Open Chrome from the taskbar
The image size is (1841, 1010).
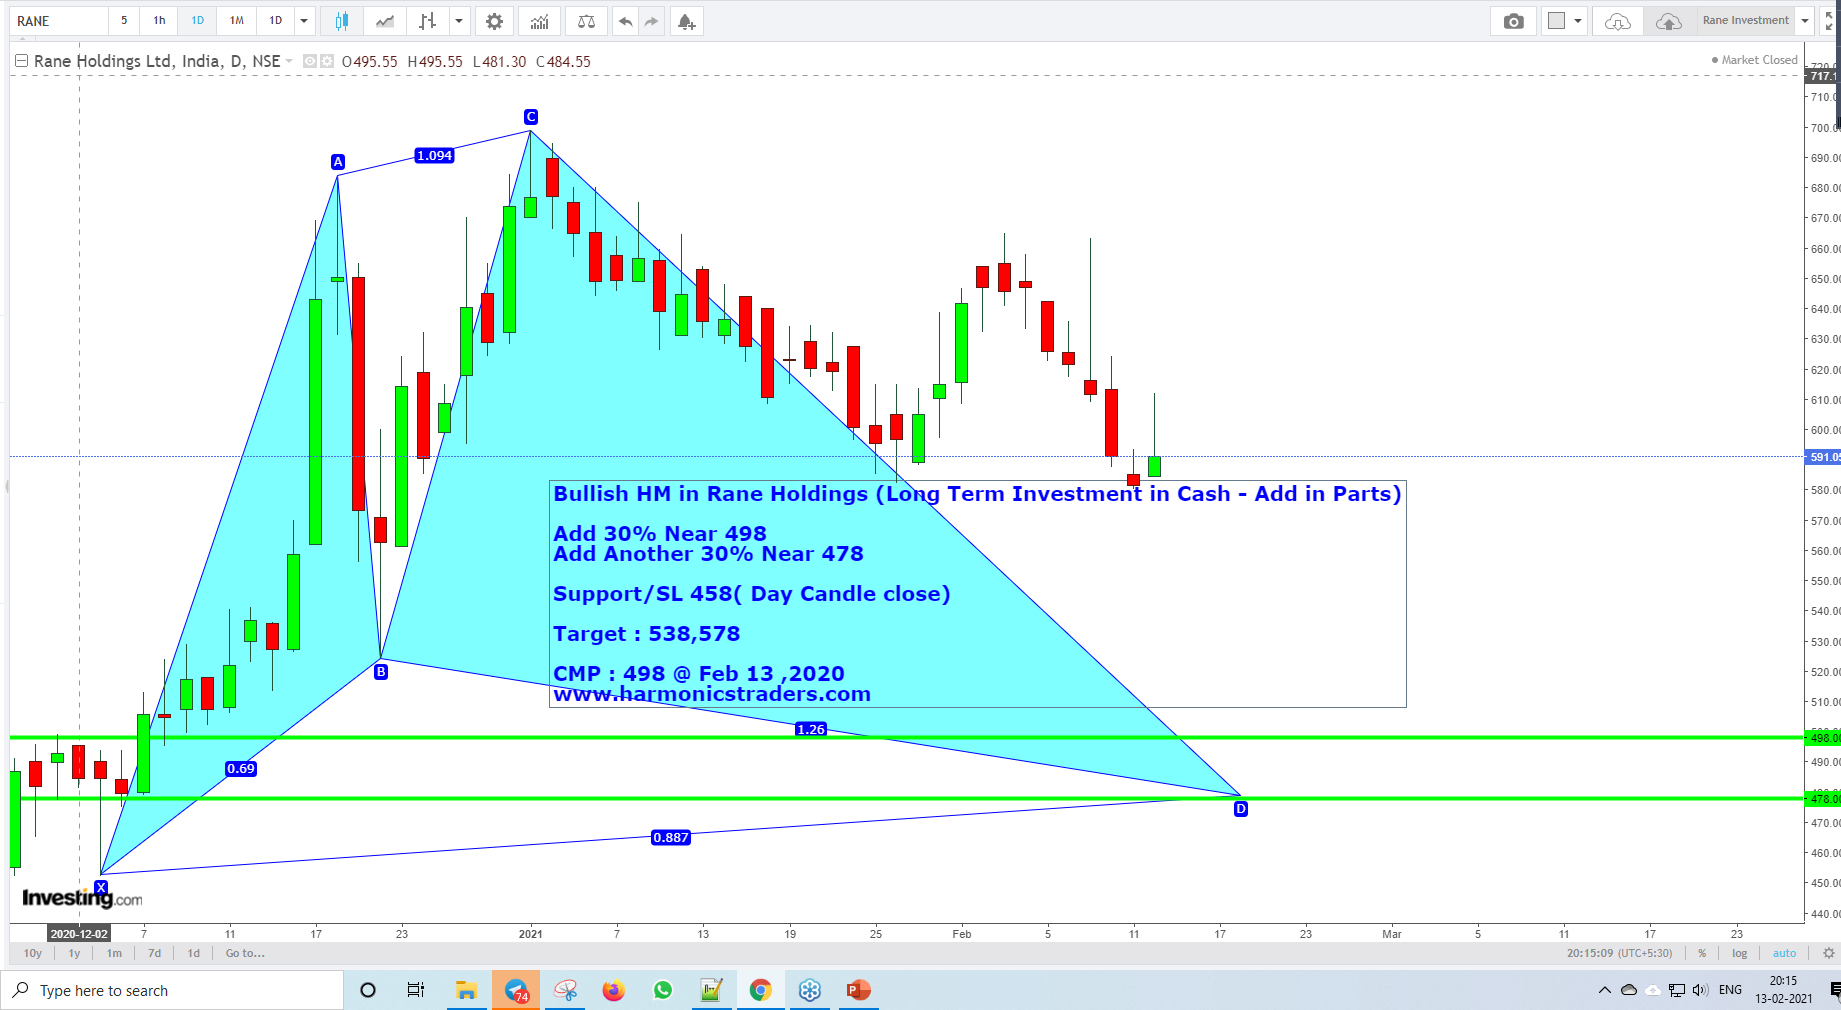click(761, 990)
